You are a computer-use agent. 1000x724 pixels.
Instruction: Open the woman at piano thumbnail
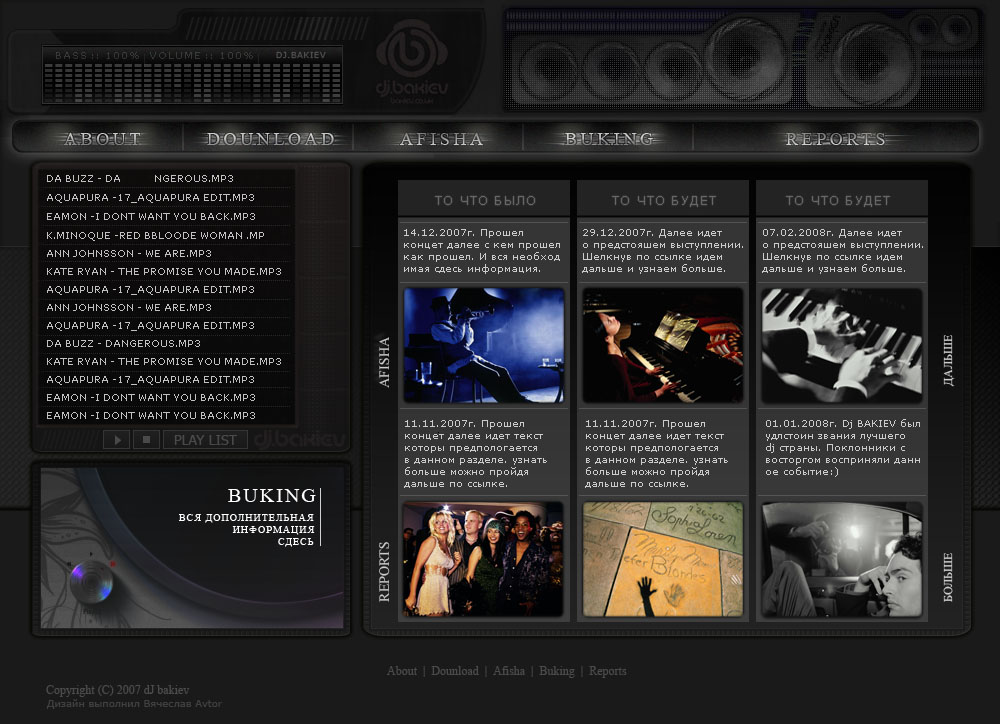(663, 345)
